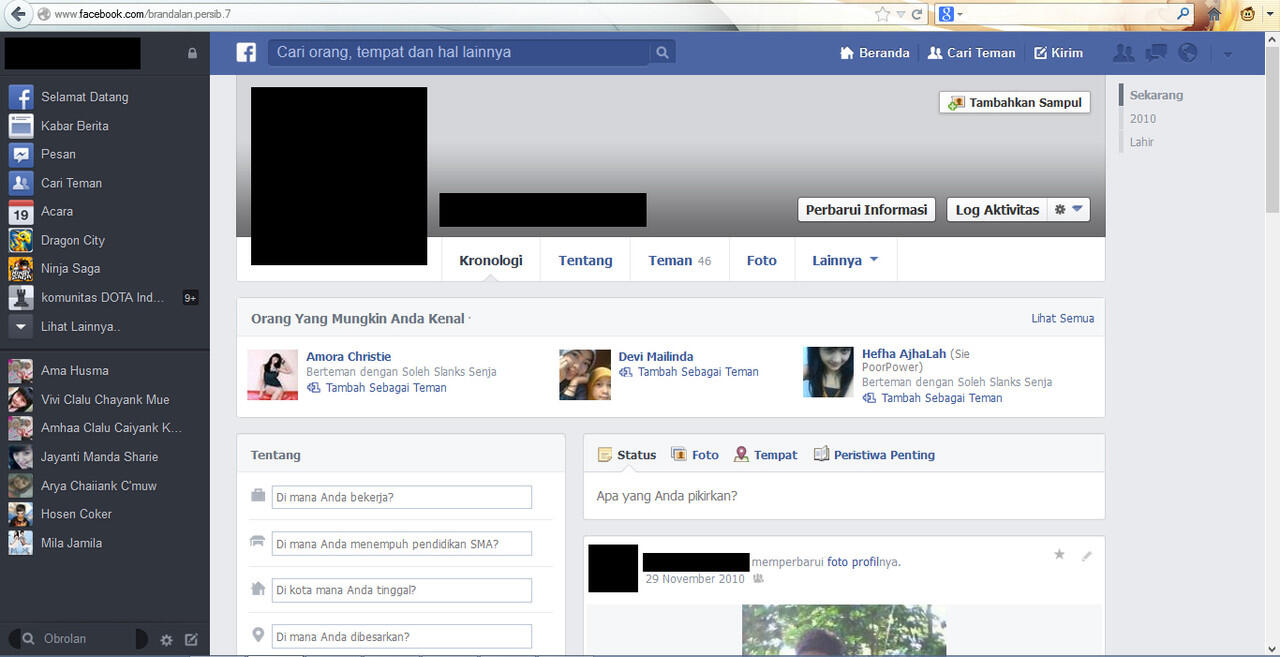Click the current city input field
Viewport: 1280px width, 657px height.
tap(402, 590)
